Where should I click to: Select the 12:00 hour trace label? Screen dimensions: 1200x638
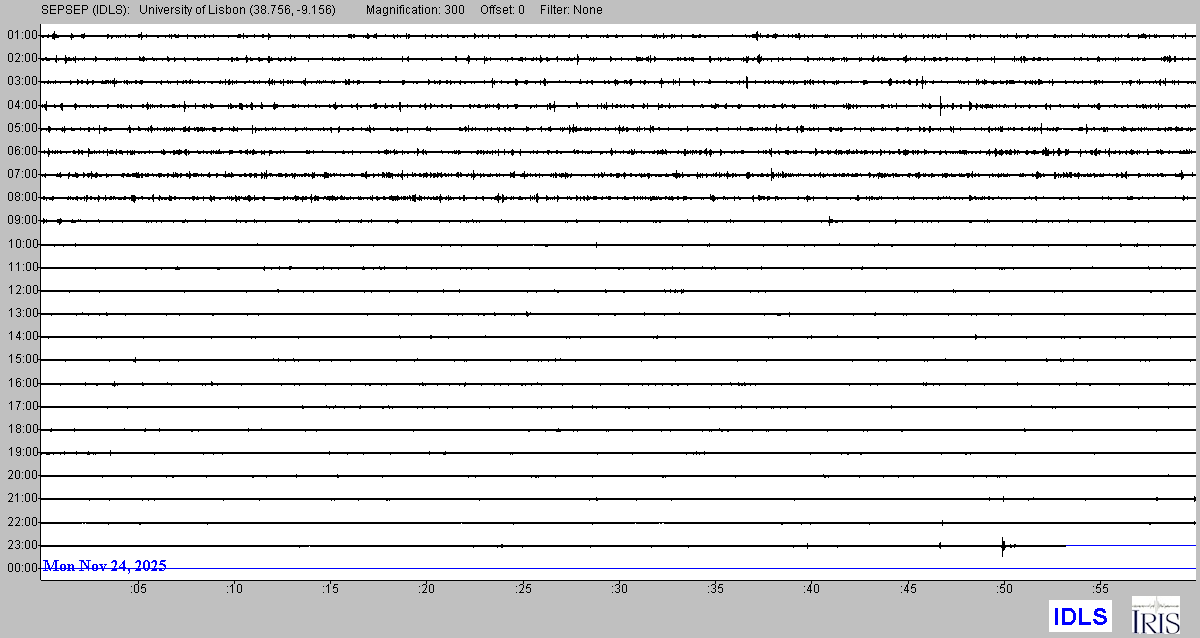pos(22,290)
